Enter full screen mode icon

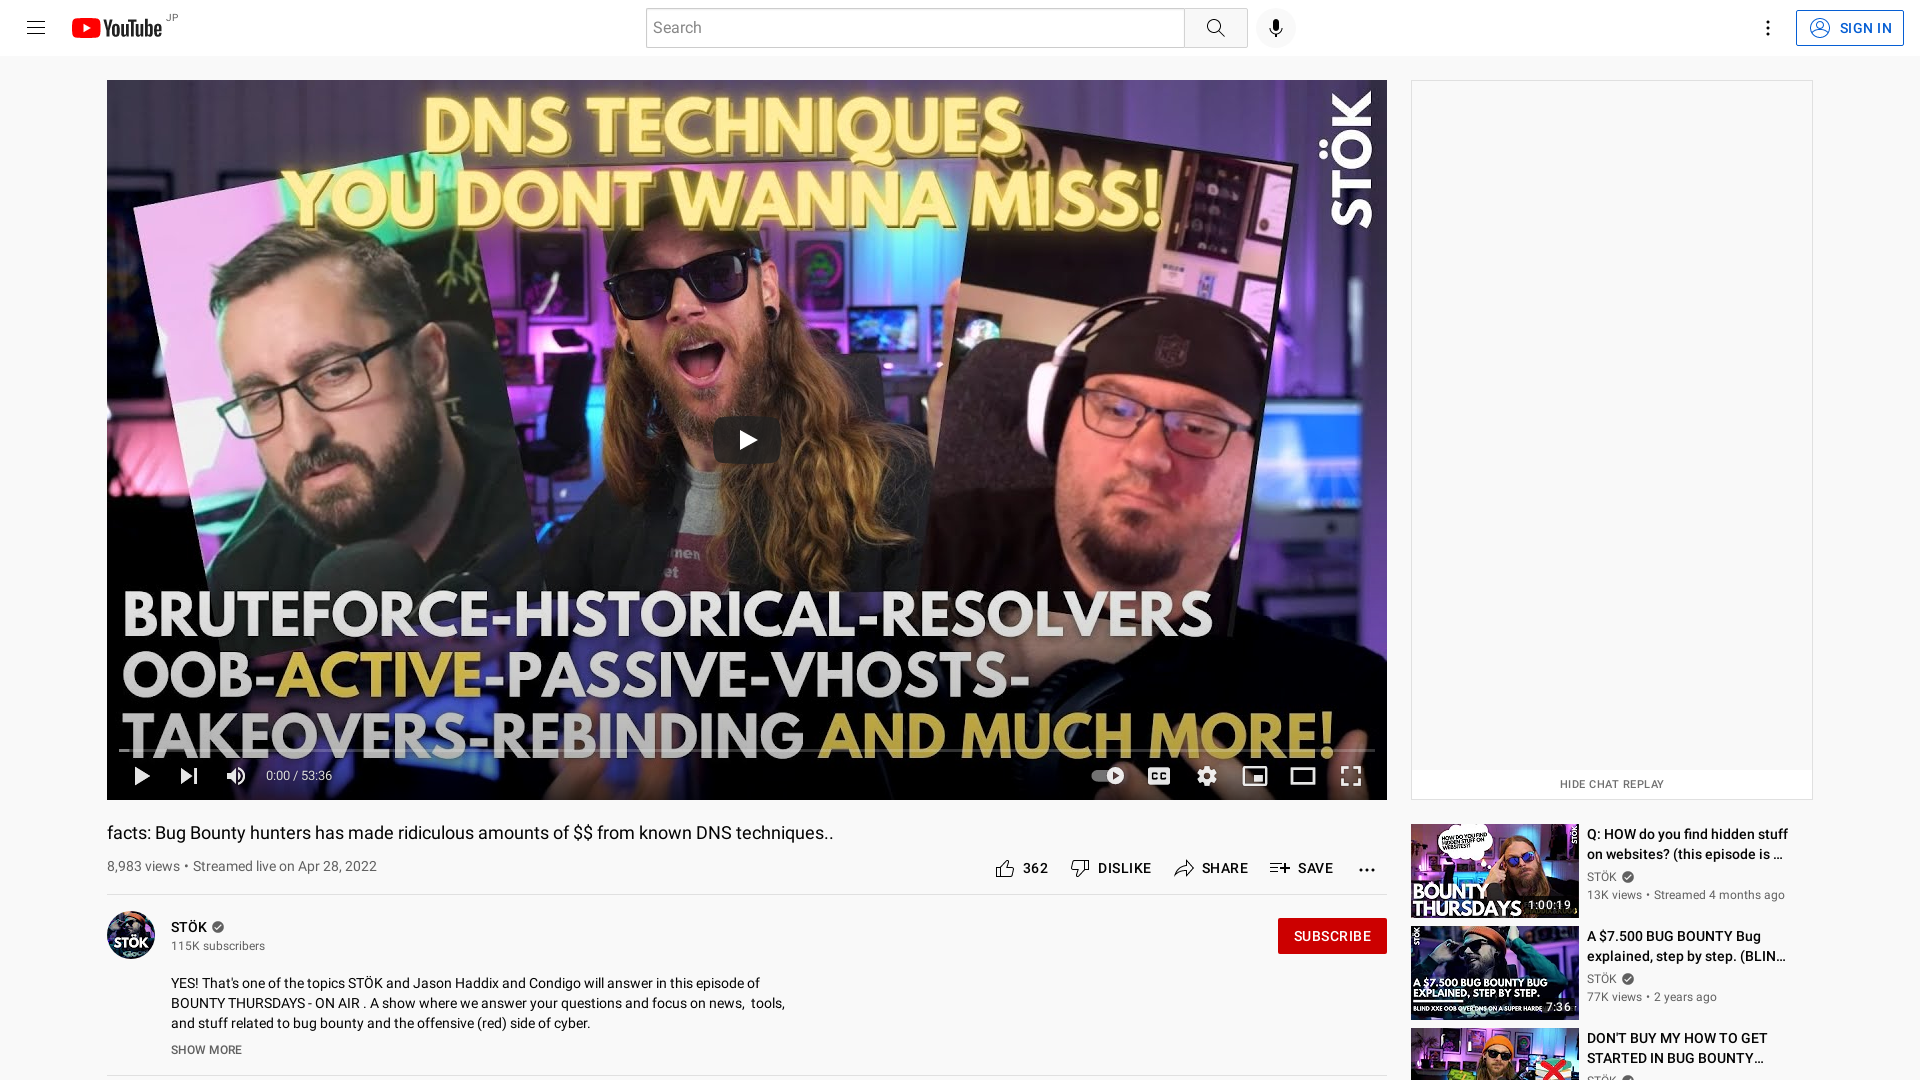coord(1351,776)
